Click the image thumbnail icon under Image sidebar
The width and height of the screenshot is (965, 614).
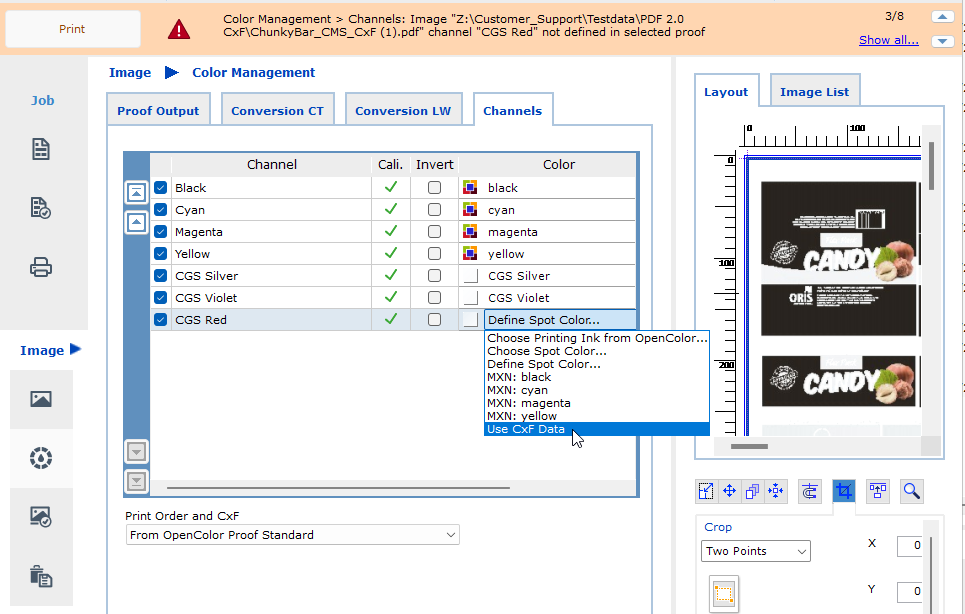[40, 399]
